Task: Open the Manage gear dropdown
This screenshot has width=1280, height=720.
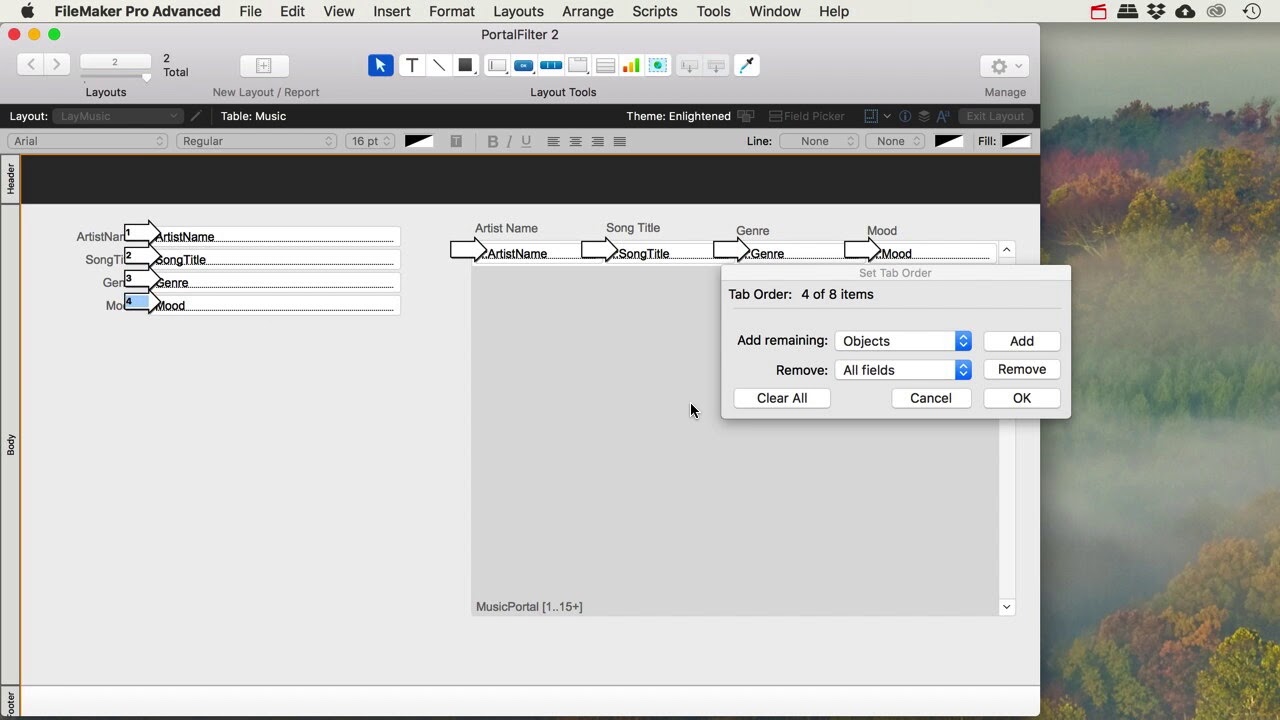Action: tap(1005, 66)
